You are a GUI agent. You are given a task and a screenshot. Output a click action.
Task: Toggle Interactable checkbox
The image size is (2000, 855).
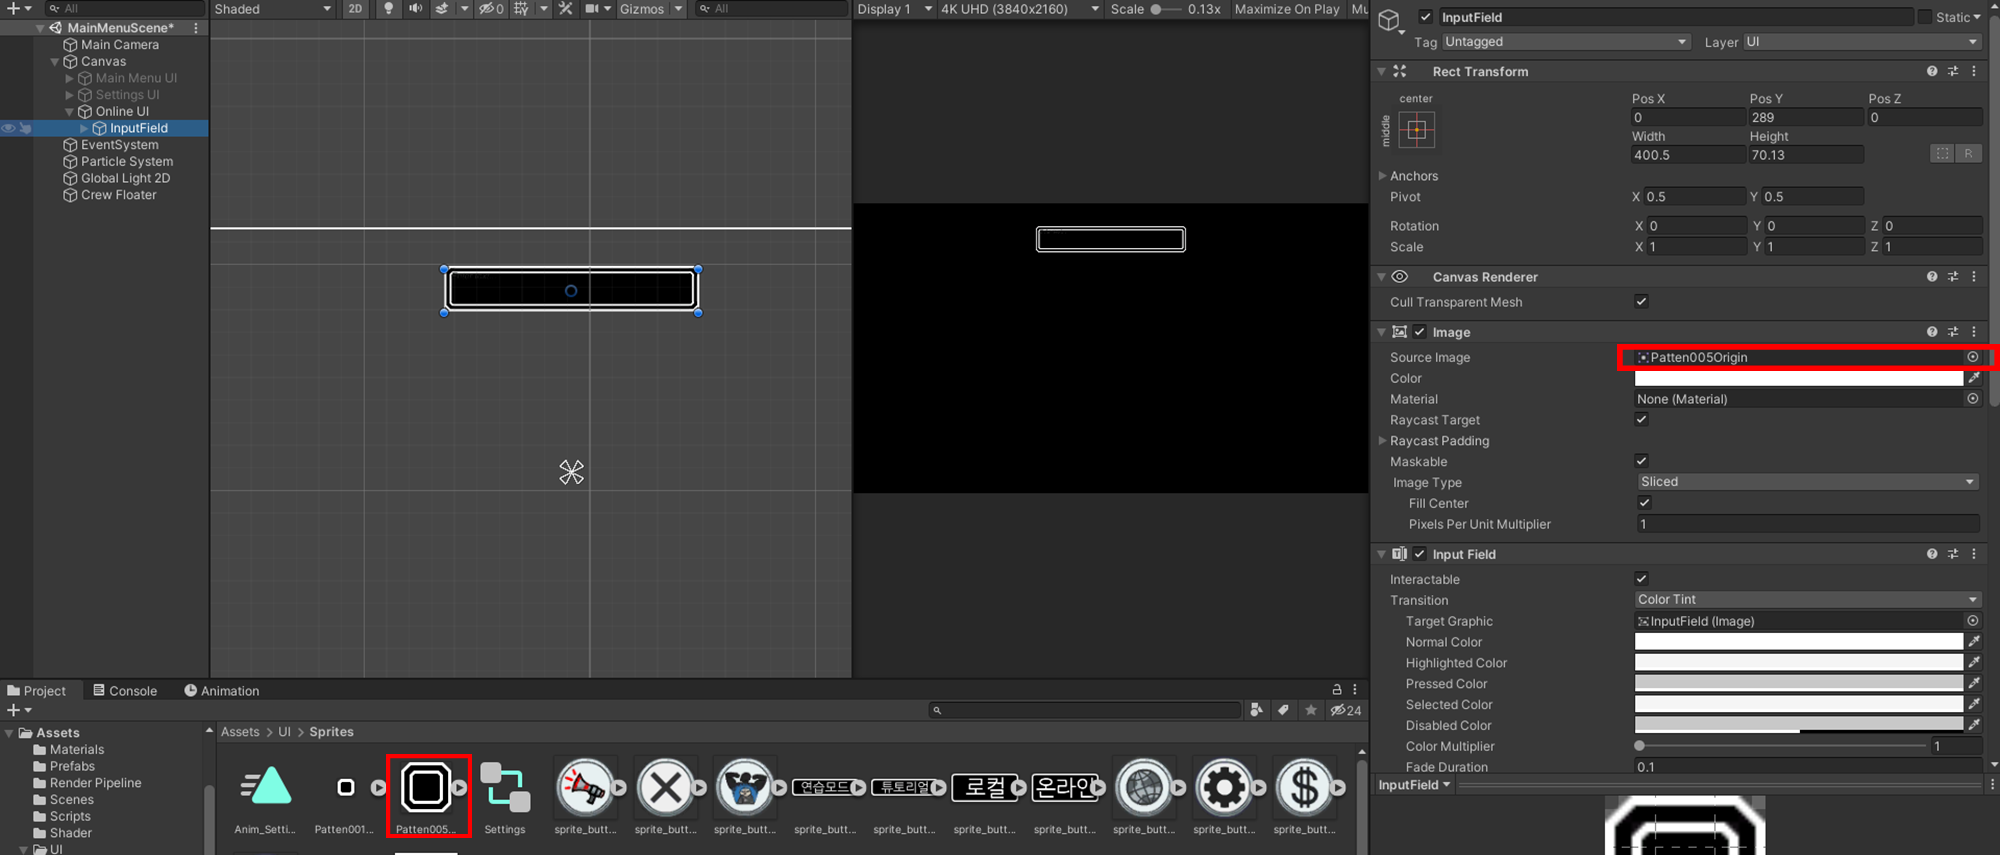[x=1641, y=578]
